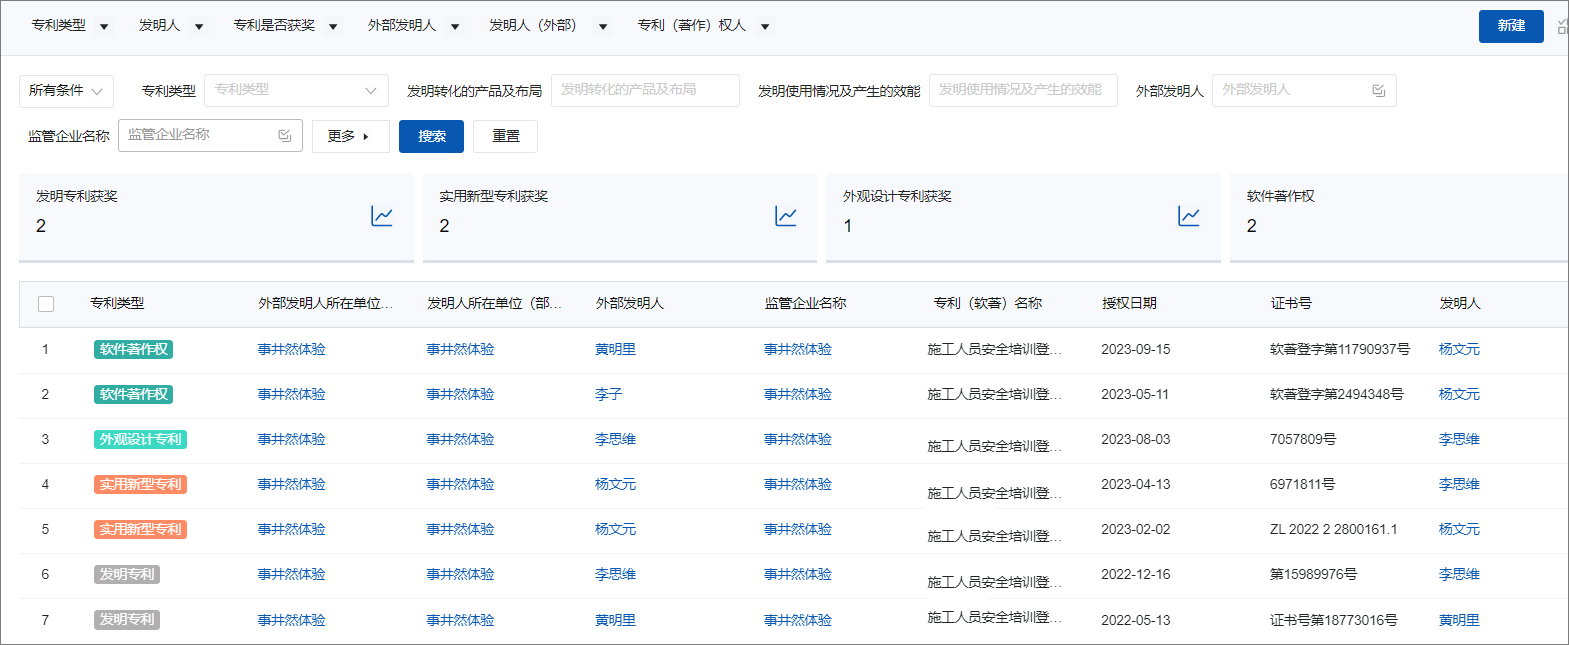Click the 新建 button

(x=1511, y=26)
